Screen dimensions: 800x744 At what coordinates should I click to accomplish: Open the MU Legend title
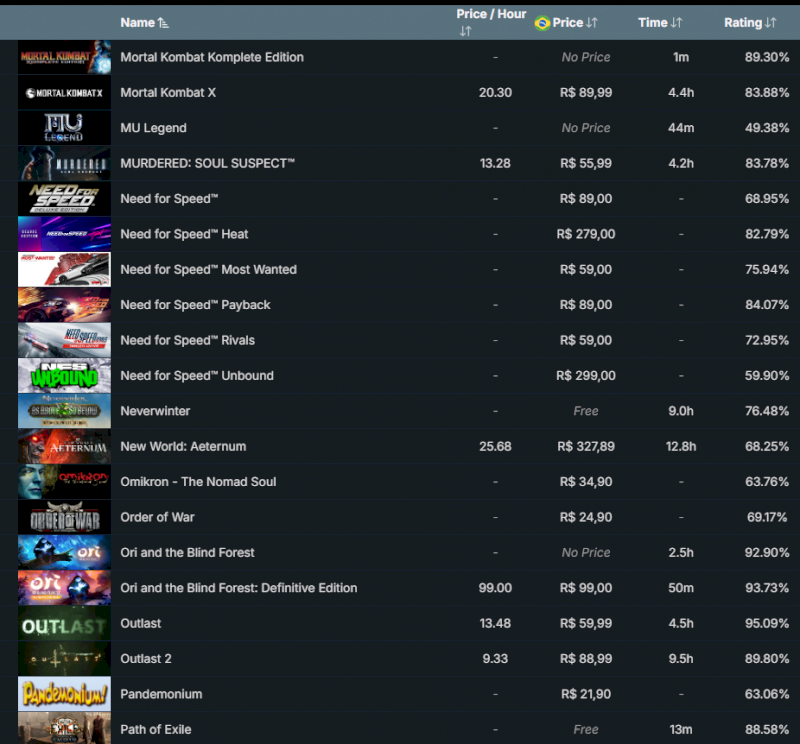pyautogui.click(x=153, y=128)
